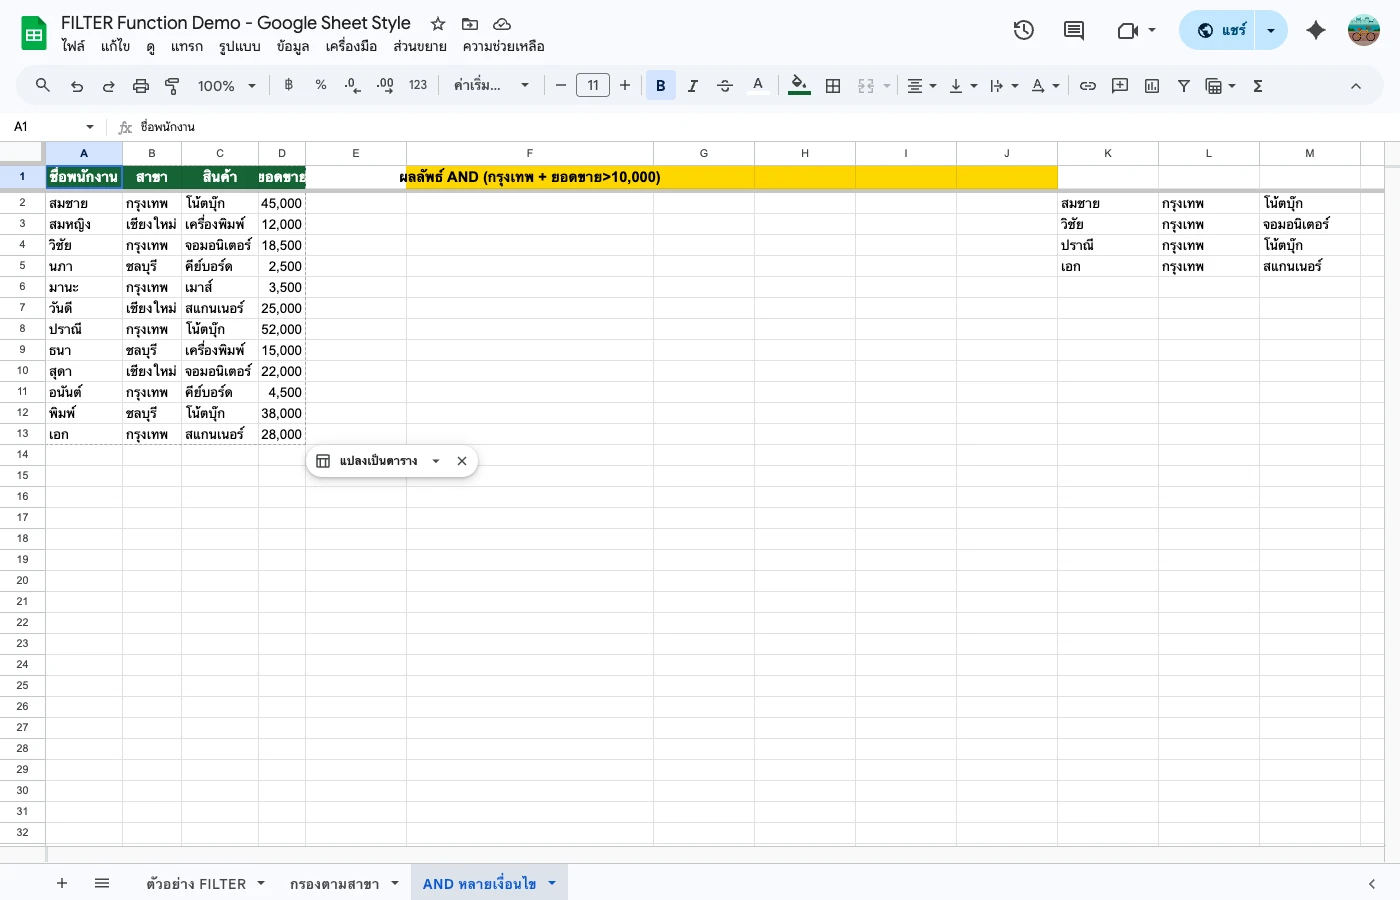Screen dimensions: 1400x900
Task: Apply currency format with baht icon
Action: coord(288,85)
